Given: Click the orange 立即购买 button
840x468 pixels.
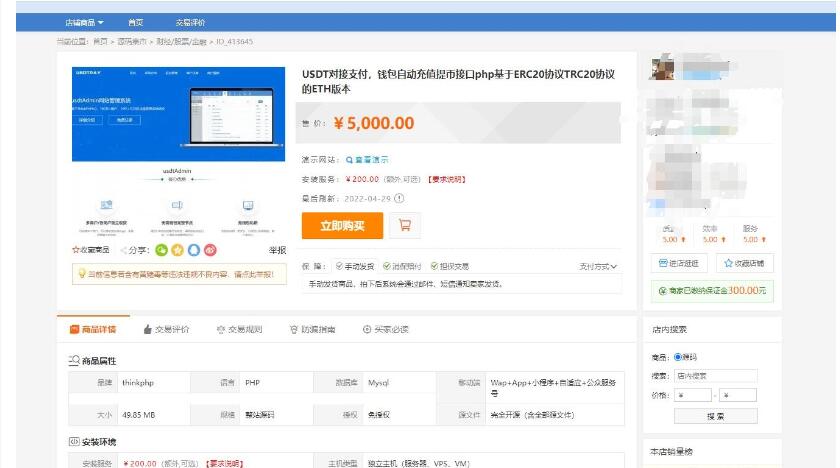Looking at the screenshot, I should click(x=342, y=225).
